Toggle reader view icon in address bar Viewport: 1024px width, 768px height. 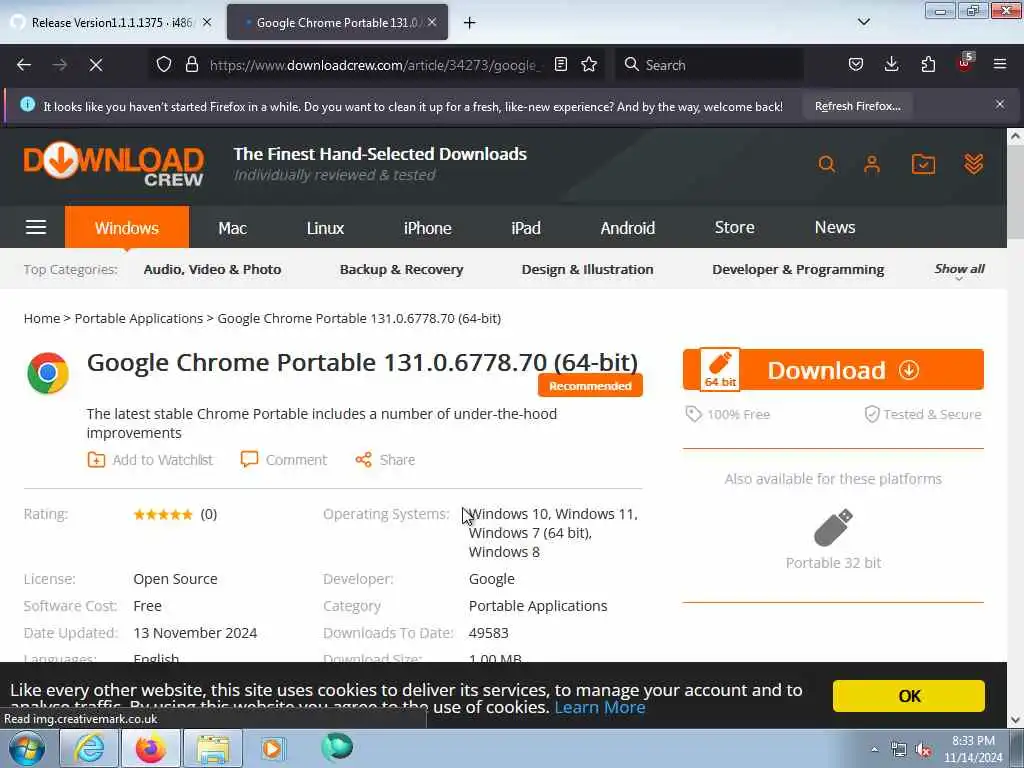(x=560, y=65)
